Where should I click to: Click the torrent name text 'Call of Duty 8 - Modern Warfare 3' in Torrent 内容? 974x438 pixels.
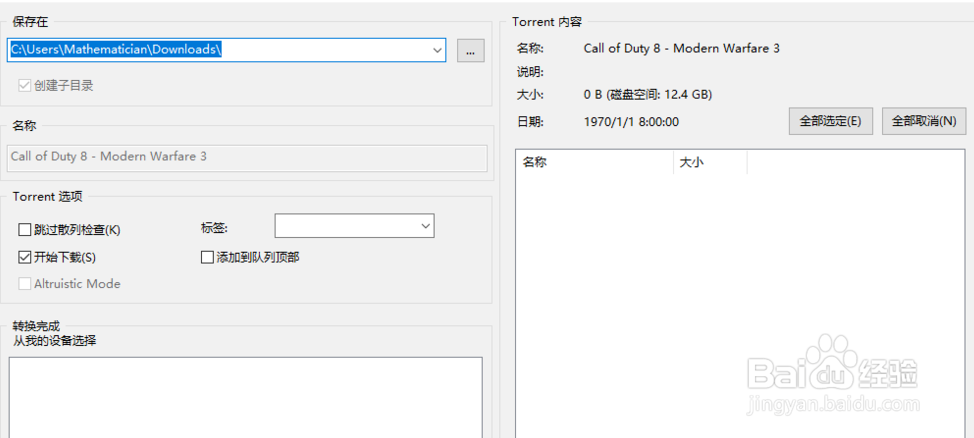pyautogui.click(x=681, y=48)
